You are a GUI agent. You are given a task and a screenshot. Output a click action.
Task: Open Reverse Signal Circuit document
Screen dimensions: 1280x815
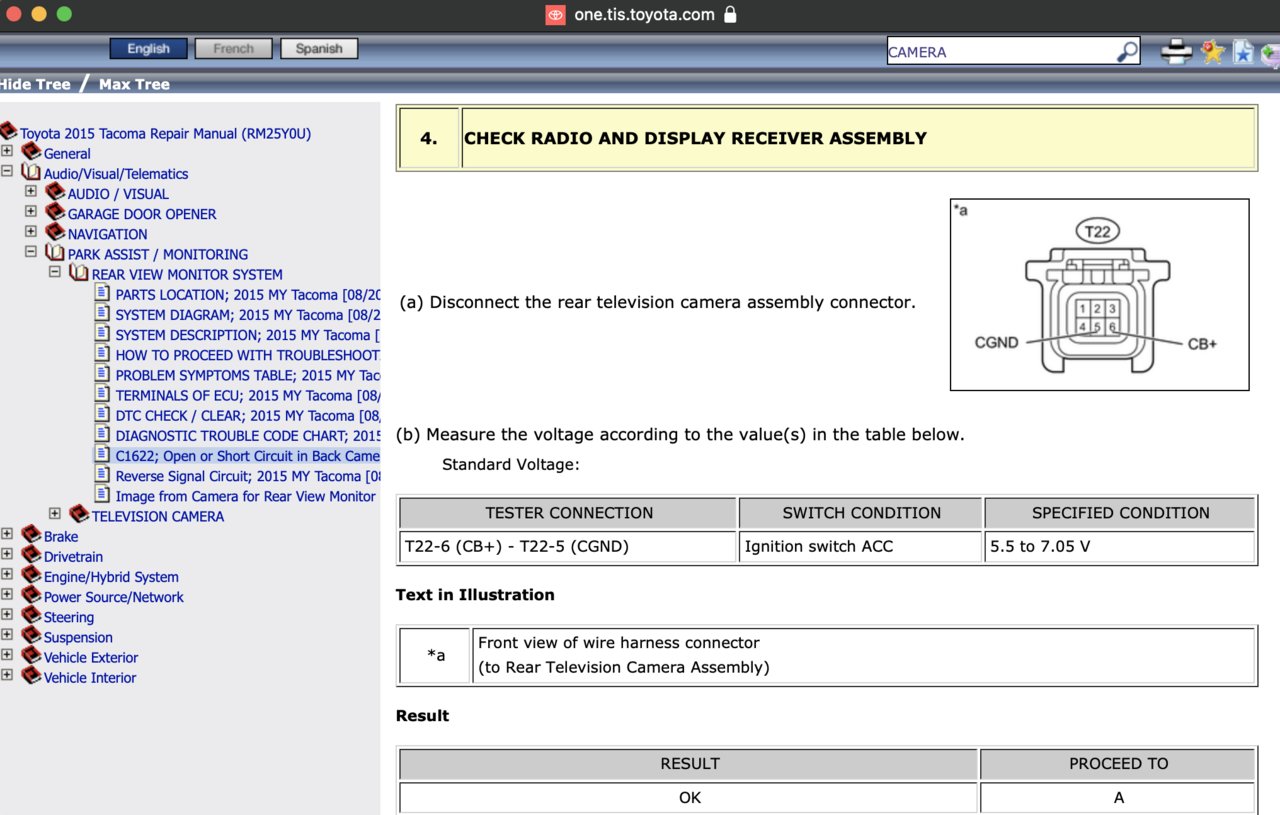tap(247, 476)
